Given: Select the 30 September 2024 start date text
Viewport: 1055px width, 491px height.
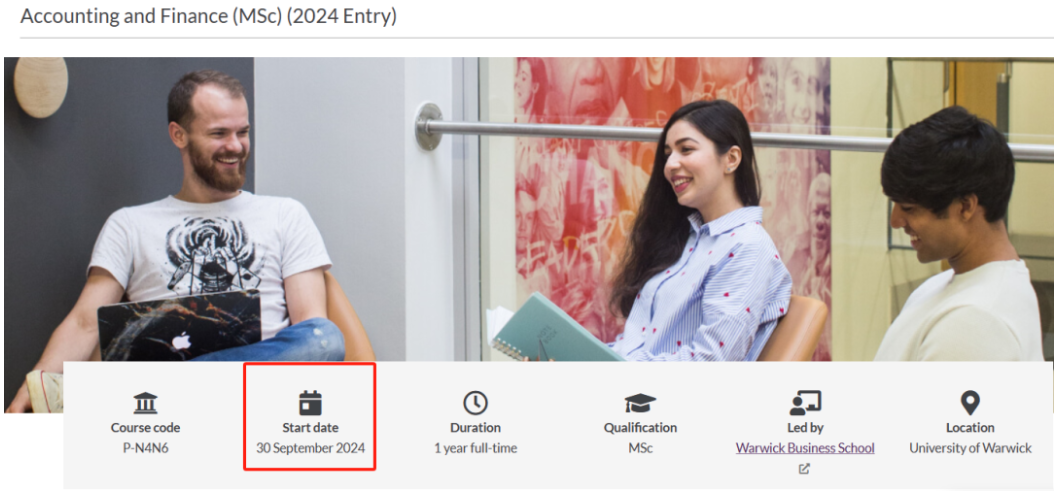Looking at the screenshot, I should click(x=310, y=448).
